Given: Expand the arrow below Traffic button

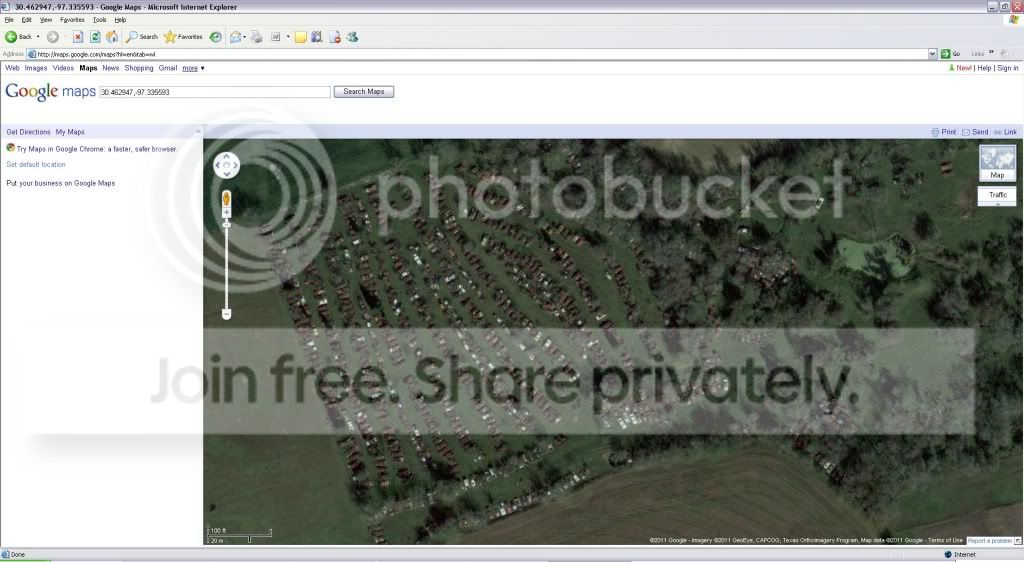Looking at the screenshot, I should (997, 205).
